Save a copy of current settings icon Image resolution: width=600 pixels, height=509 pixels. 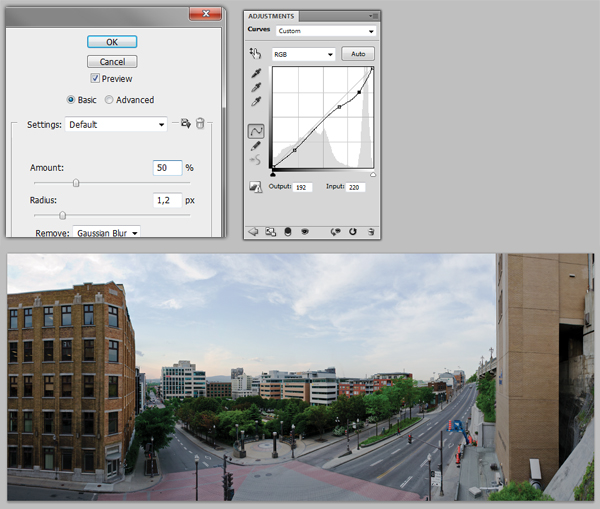coord(186,123)
